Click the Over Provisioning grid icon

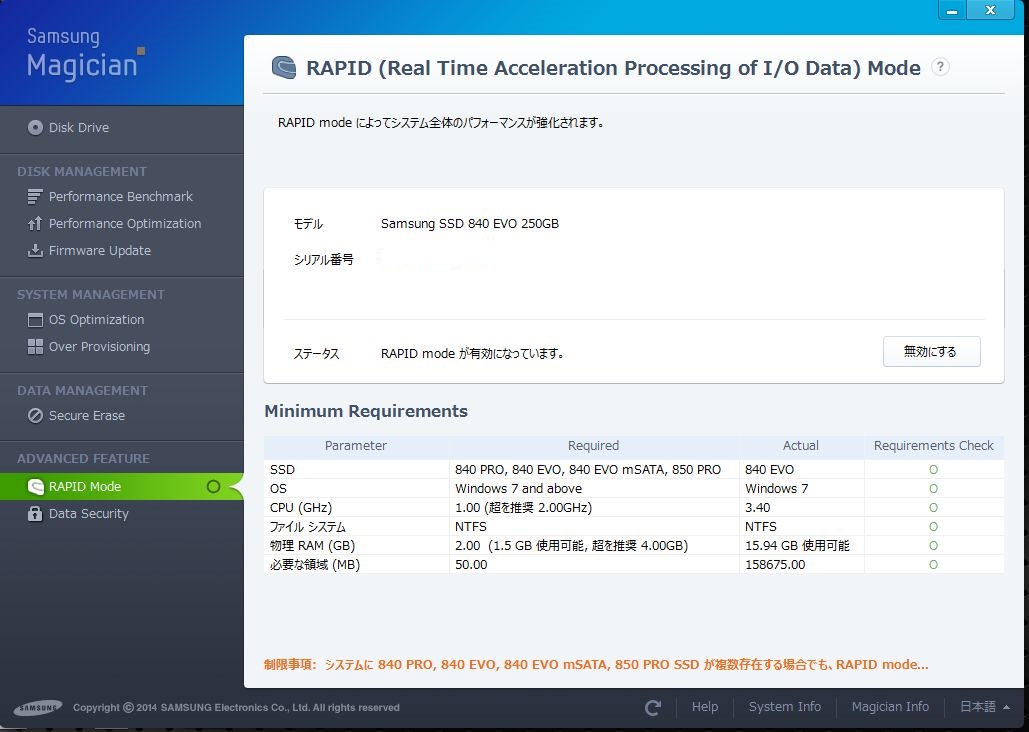pos(35,347)
